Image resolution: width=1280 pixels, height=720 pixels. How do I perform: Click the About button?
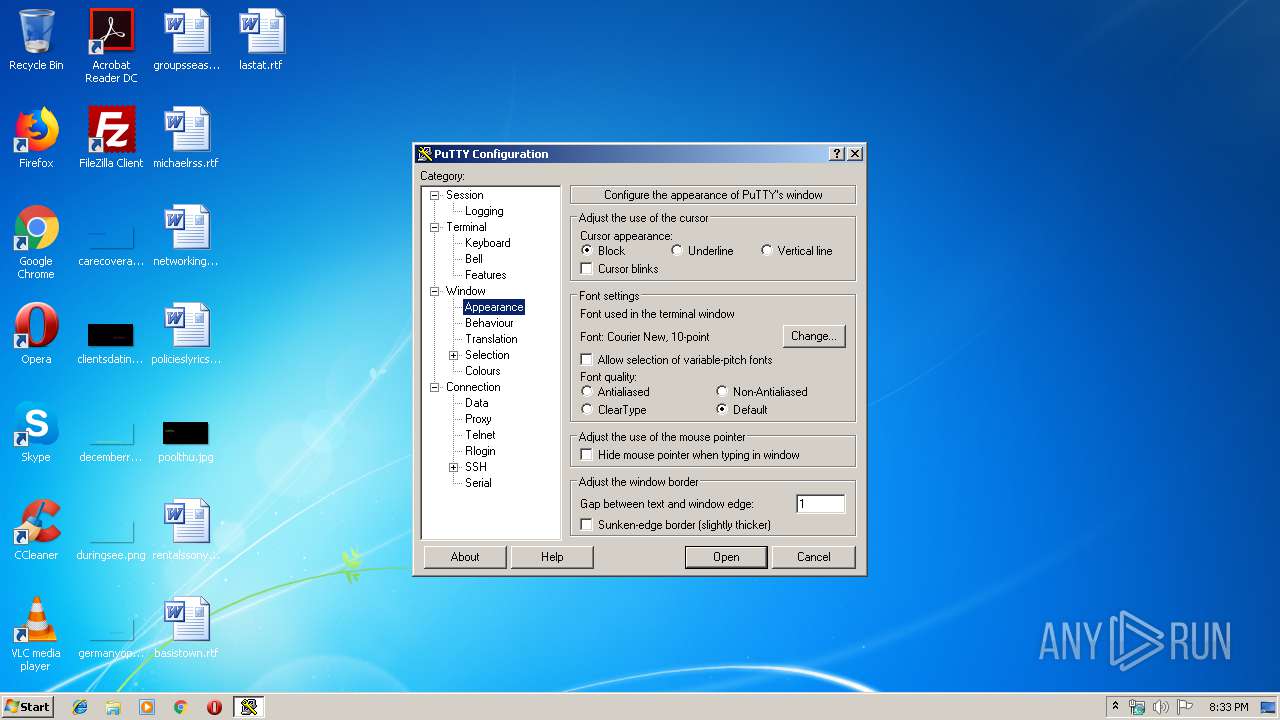[x=465, y=557]
